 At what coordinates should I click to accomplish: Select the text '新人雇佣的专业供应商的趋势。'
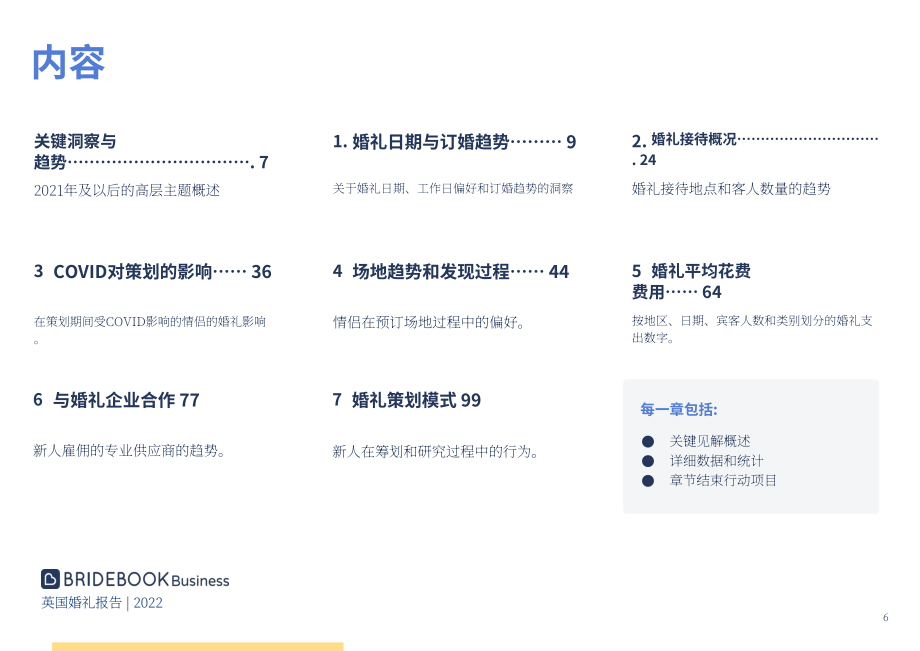pyautogui.click(x=129, y=450)
